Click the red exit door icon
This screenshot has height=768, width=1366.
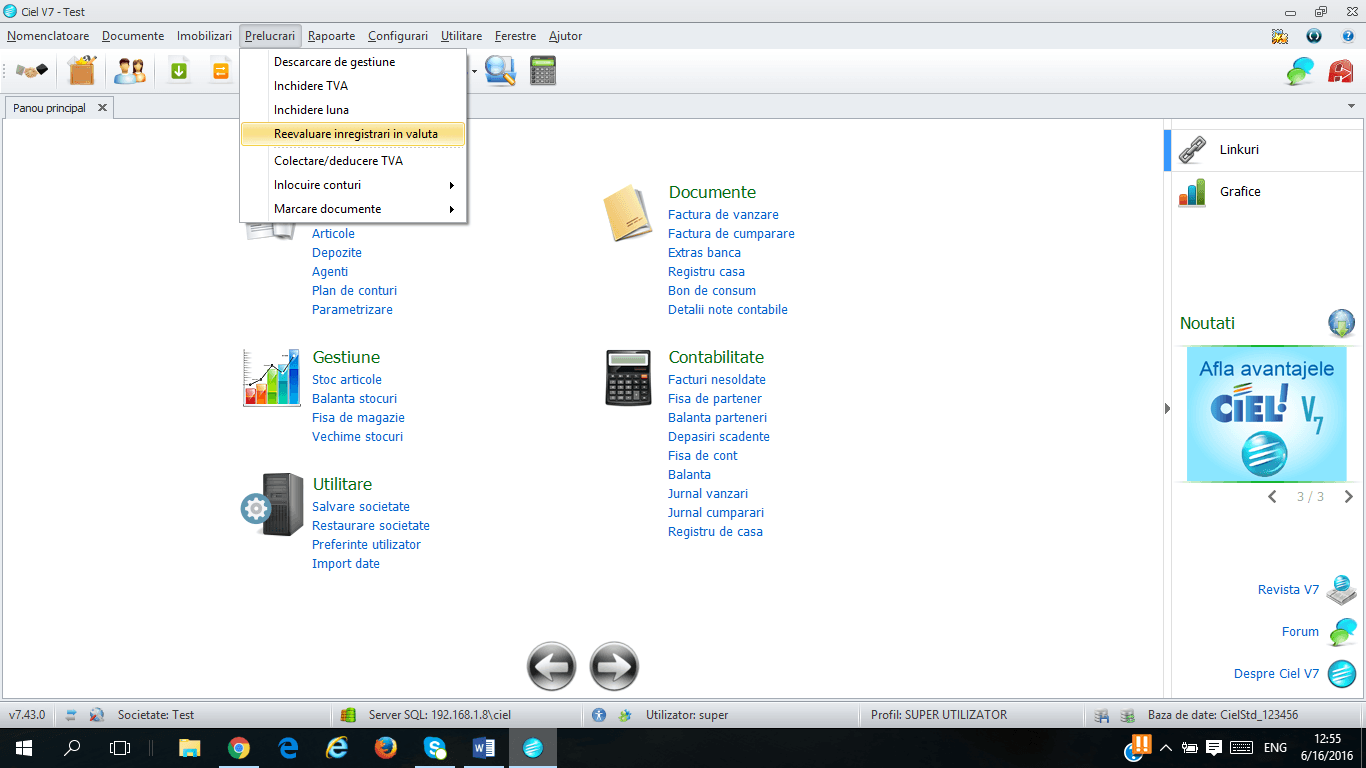[1340, 71]
